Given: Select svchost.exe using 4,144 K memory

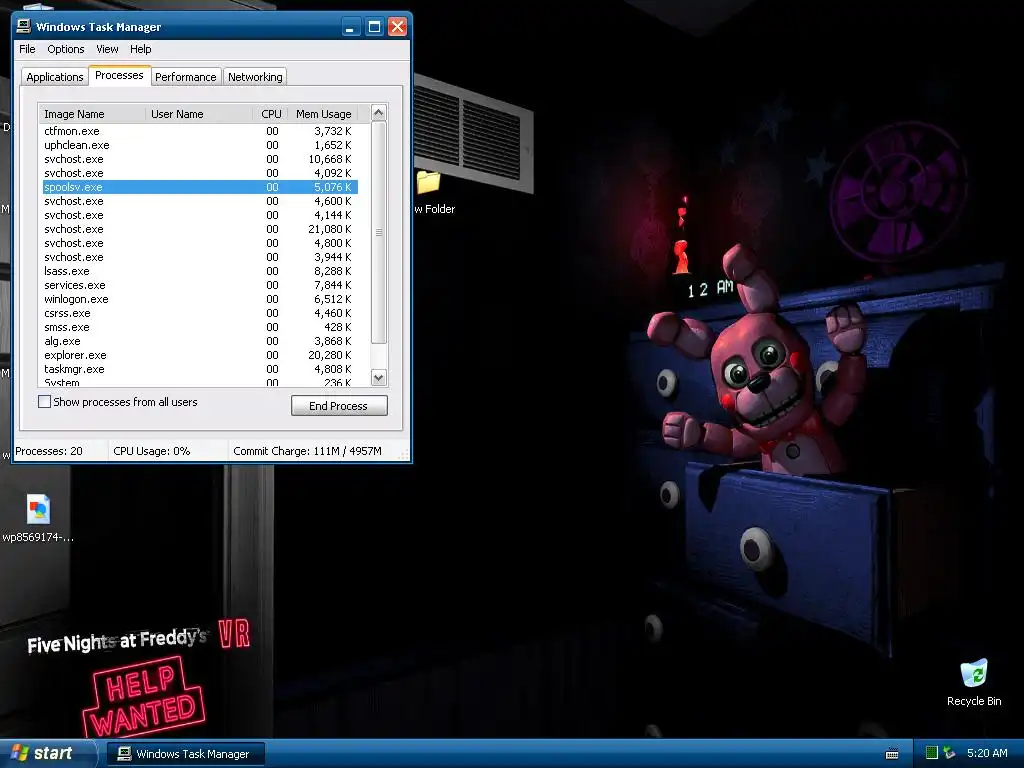Looking at the screenshot, I should (x=199, y=215).
